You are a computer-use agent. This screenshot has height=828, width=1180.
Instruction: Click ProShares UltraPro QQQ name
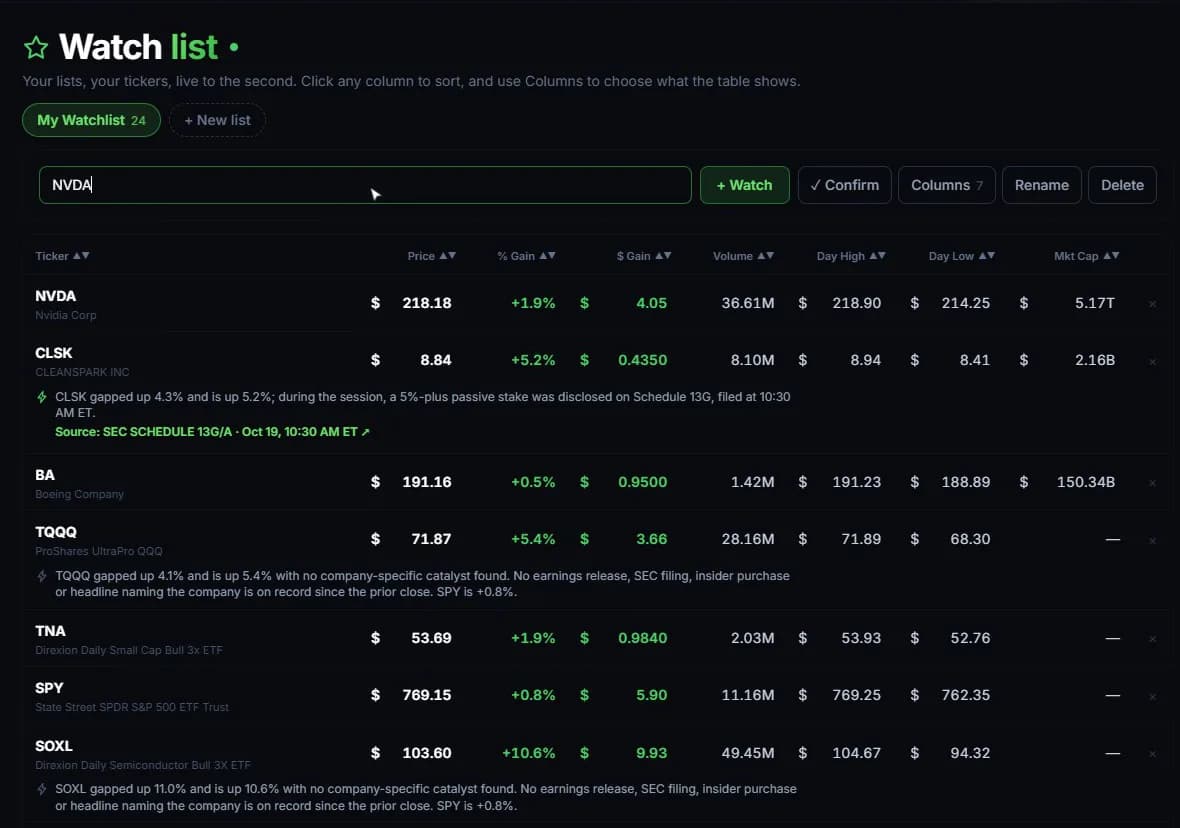point(99,552)
